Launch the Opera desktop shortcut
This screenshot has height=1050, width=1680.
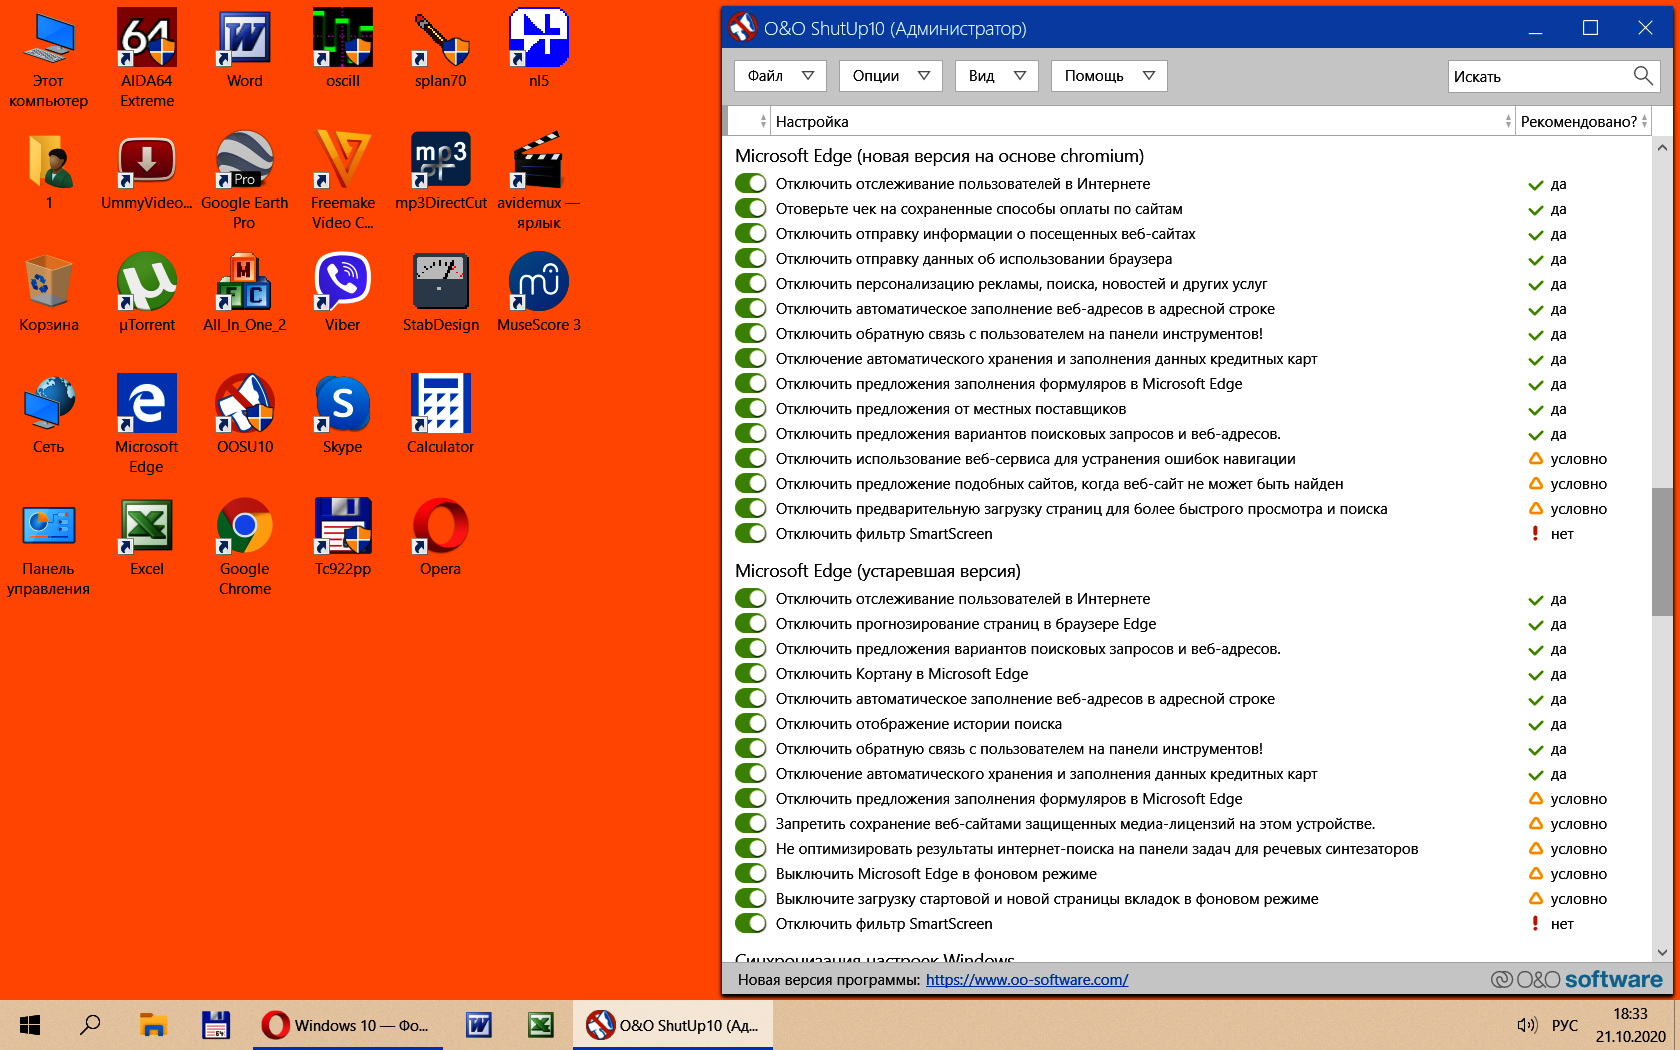pyautogui.click(x=441, y=536)
